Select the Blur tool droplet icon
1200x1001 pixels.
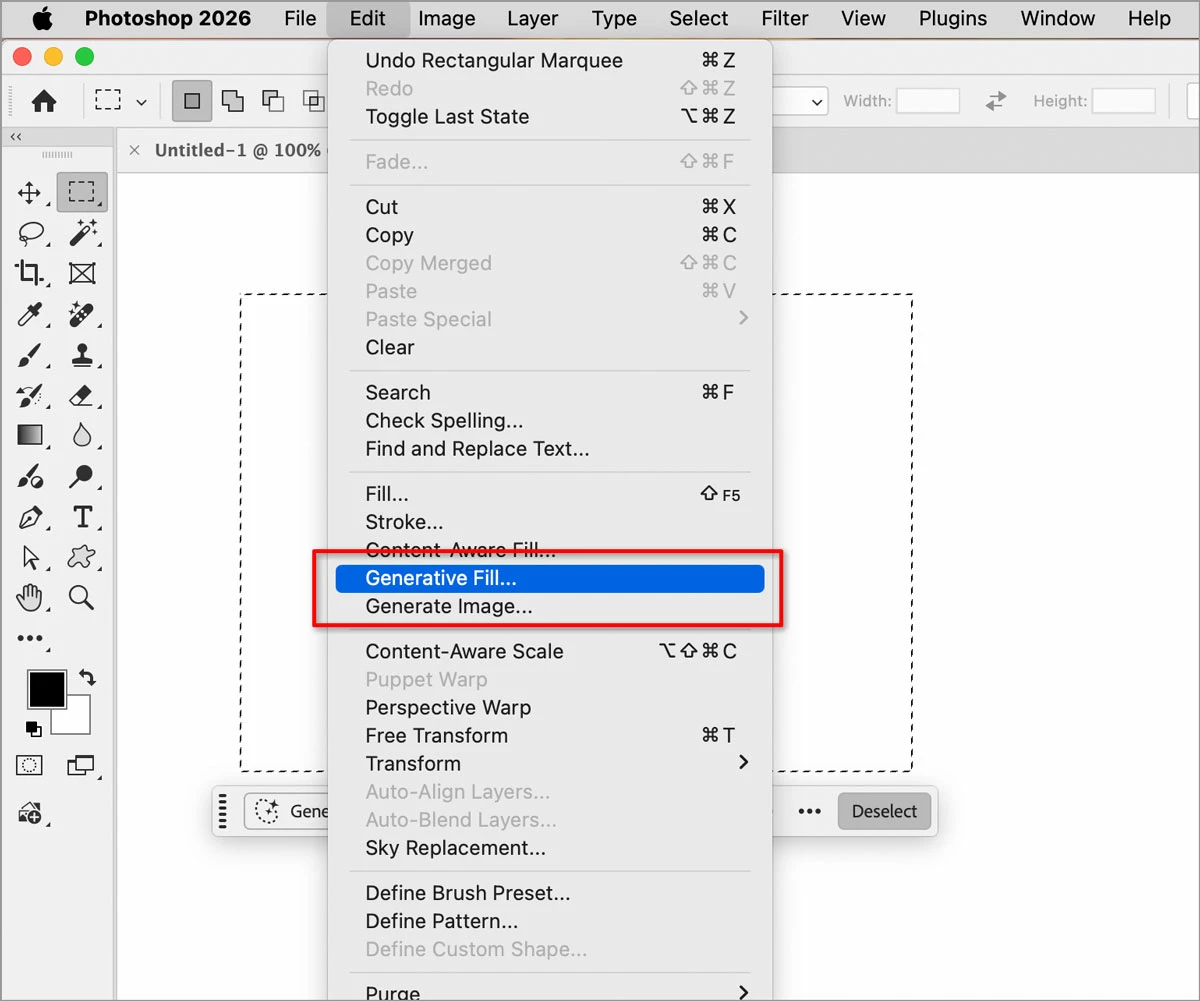click(82, 435)
